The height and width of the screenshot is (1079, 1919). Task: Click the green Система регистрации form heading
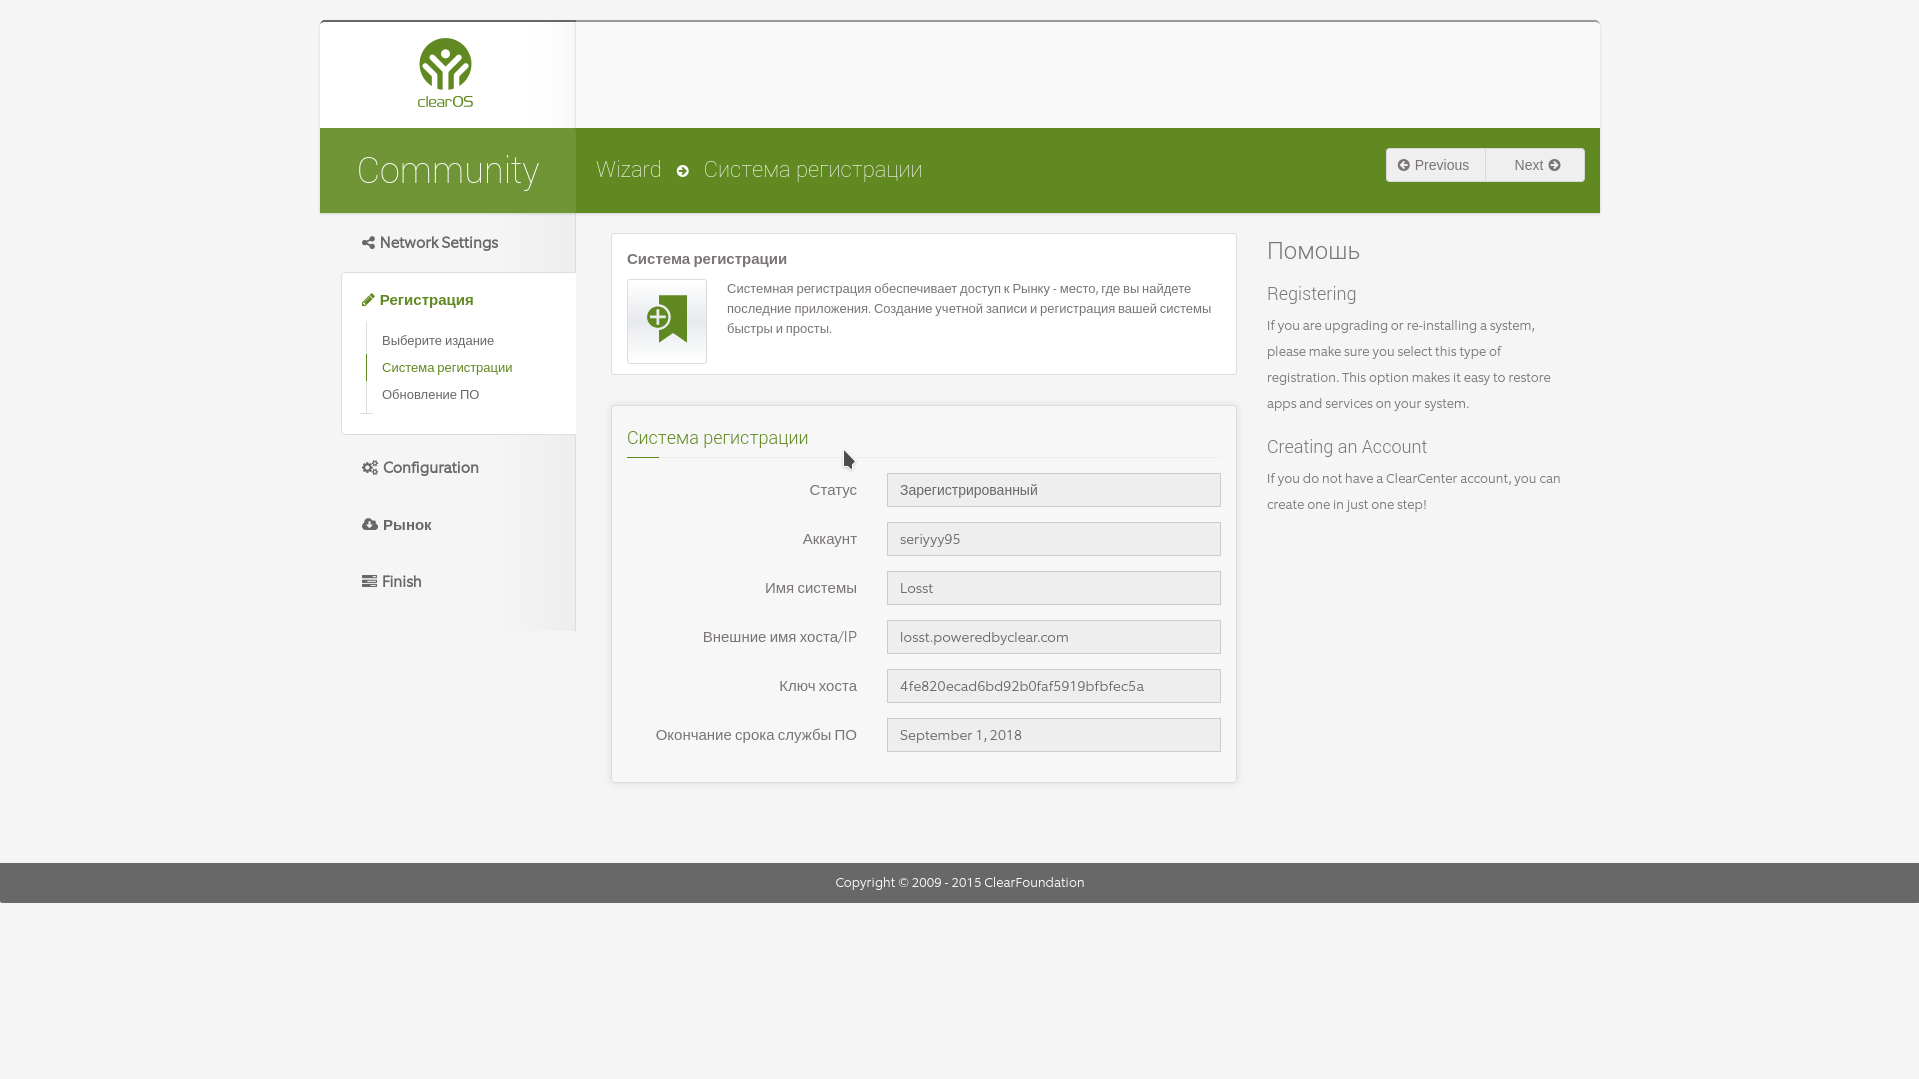[x=717, y=438]
